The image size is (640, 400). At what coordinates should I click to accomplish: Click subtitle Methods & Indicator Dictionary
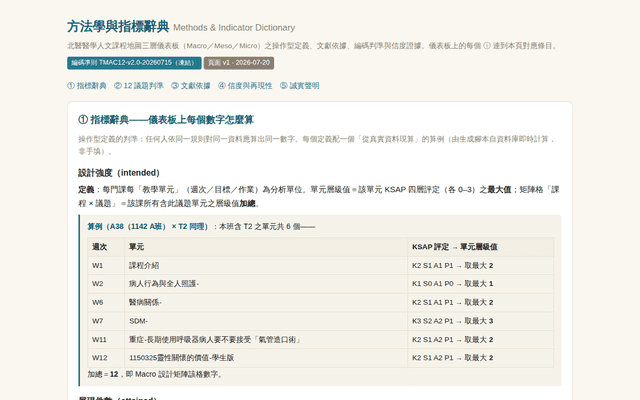234,28
